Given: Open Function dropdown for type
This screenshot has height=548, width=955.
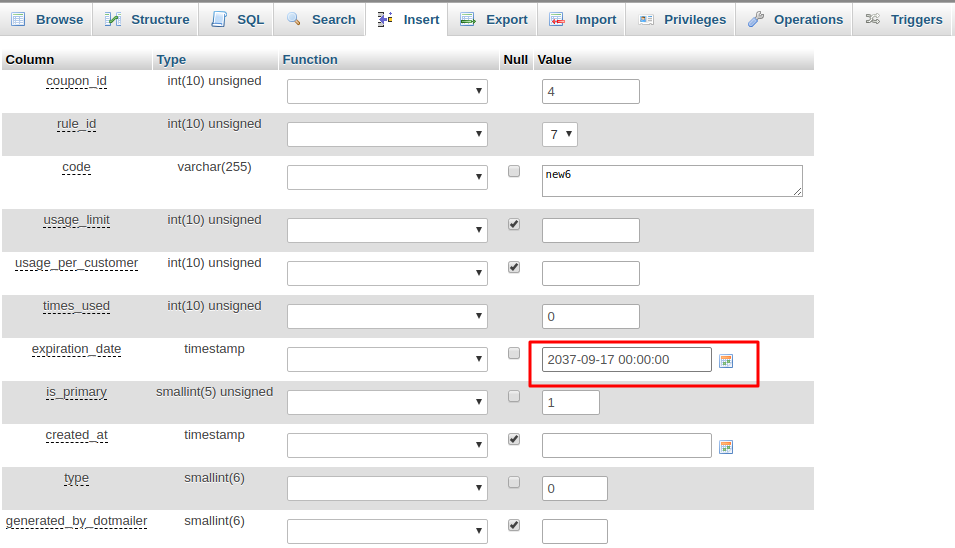Looking at the screenshot, I should 387,488.
